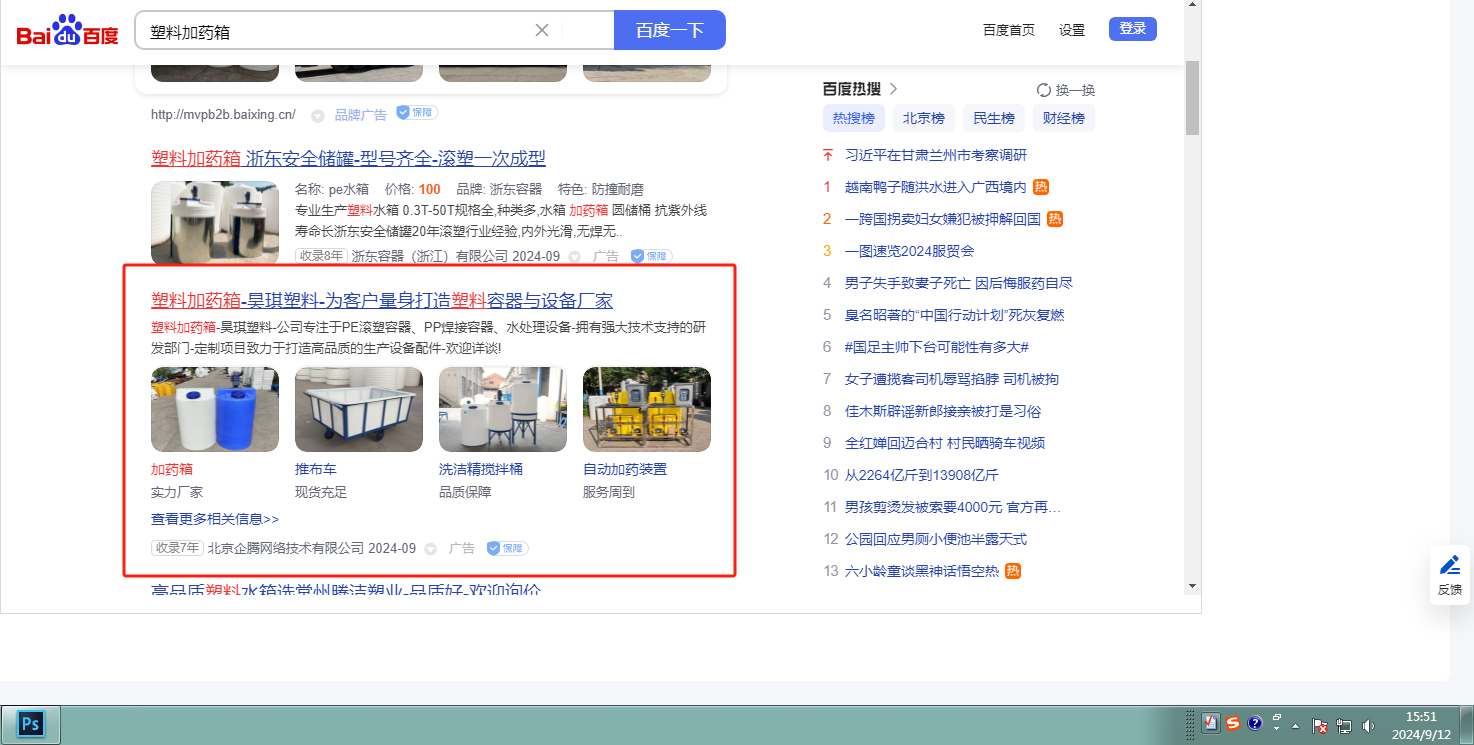Open hot search 全红婵回迈合村 村民晒骑车视频

[945, 443]
